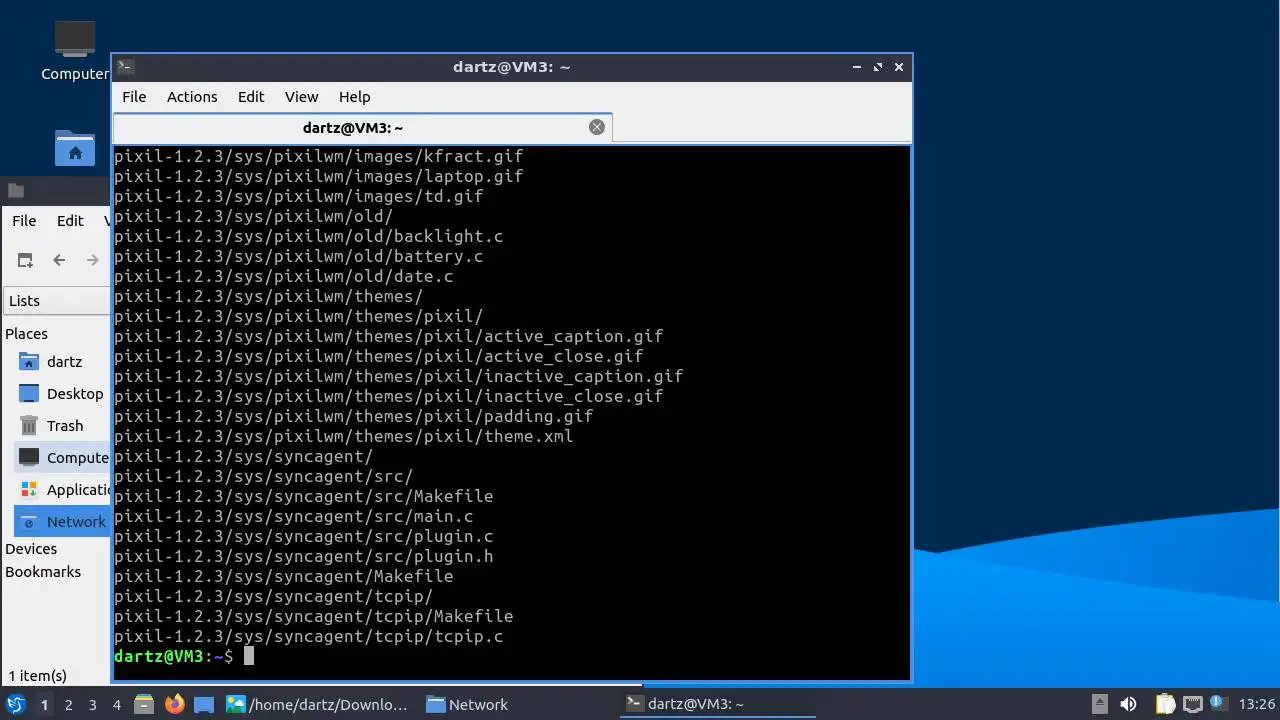The width and height of the screenshot is (1280, 720).
Task: Click the line ending images/kfract.gif
Action: pos(319,156)
